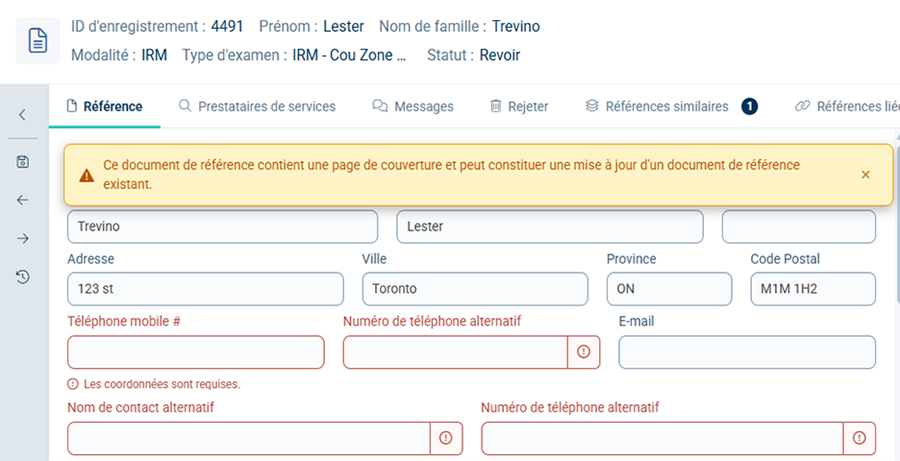
Task: Open the Références liées tab
Action: tap(848, 106)
